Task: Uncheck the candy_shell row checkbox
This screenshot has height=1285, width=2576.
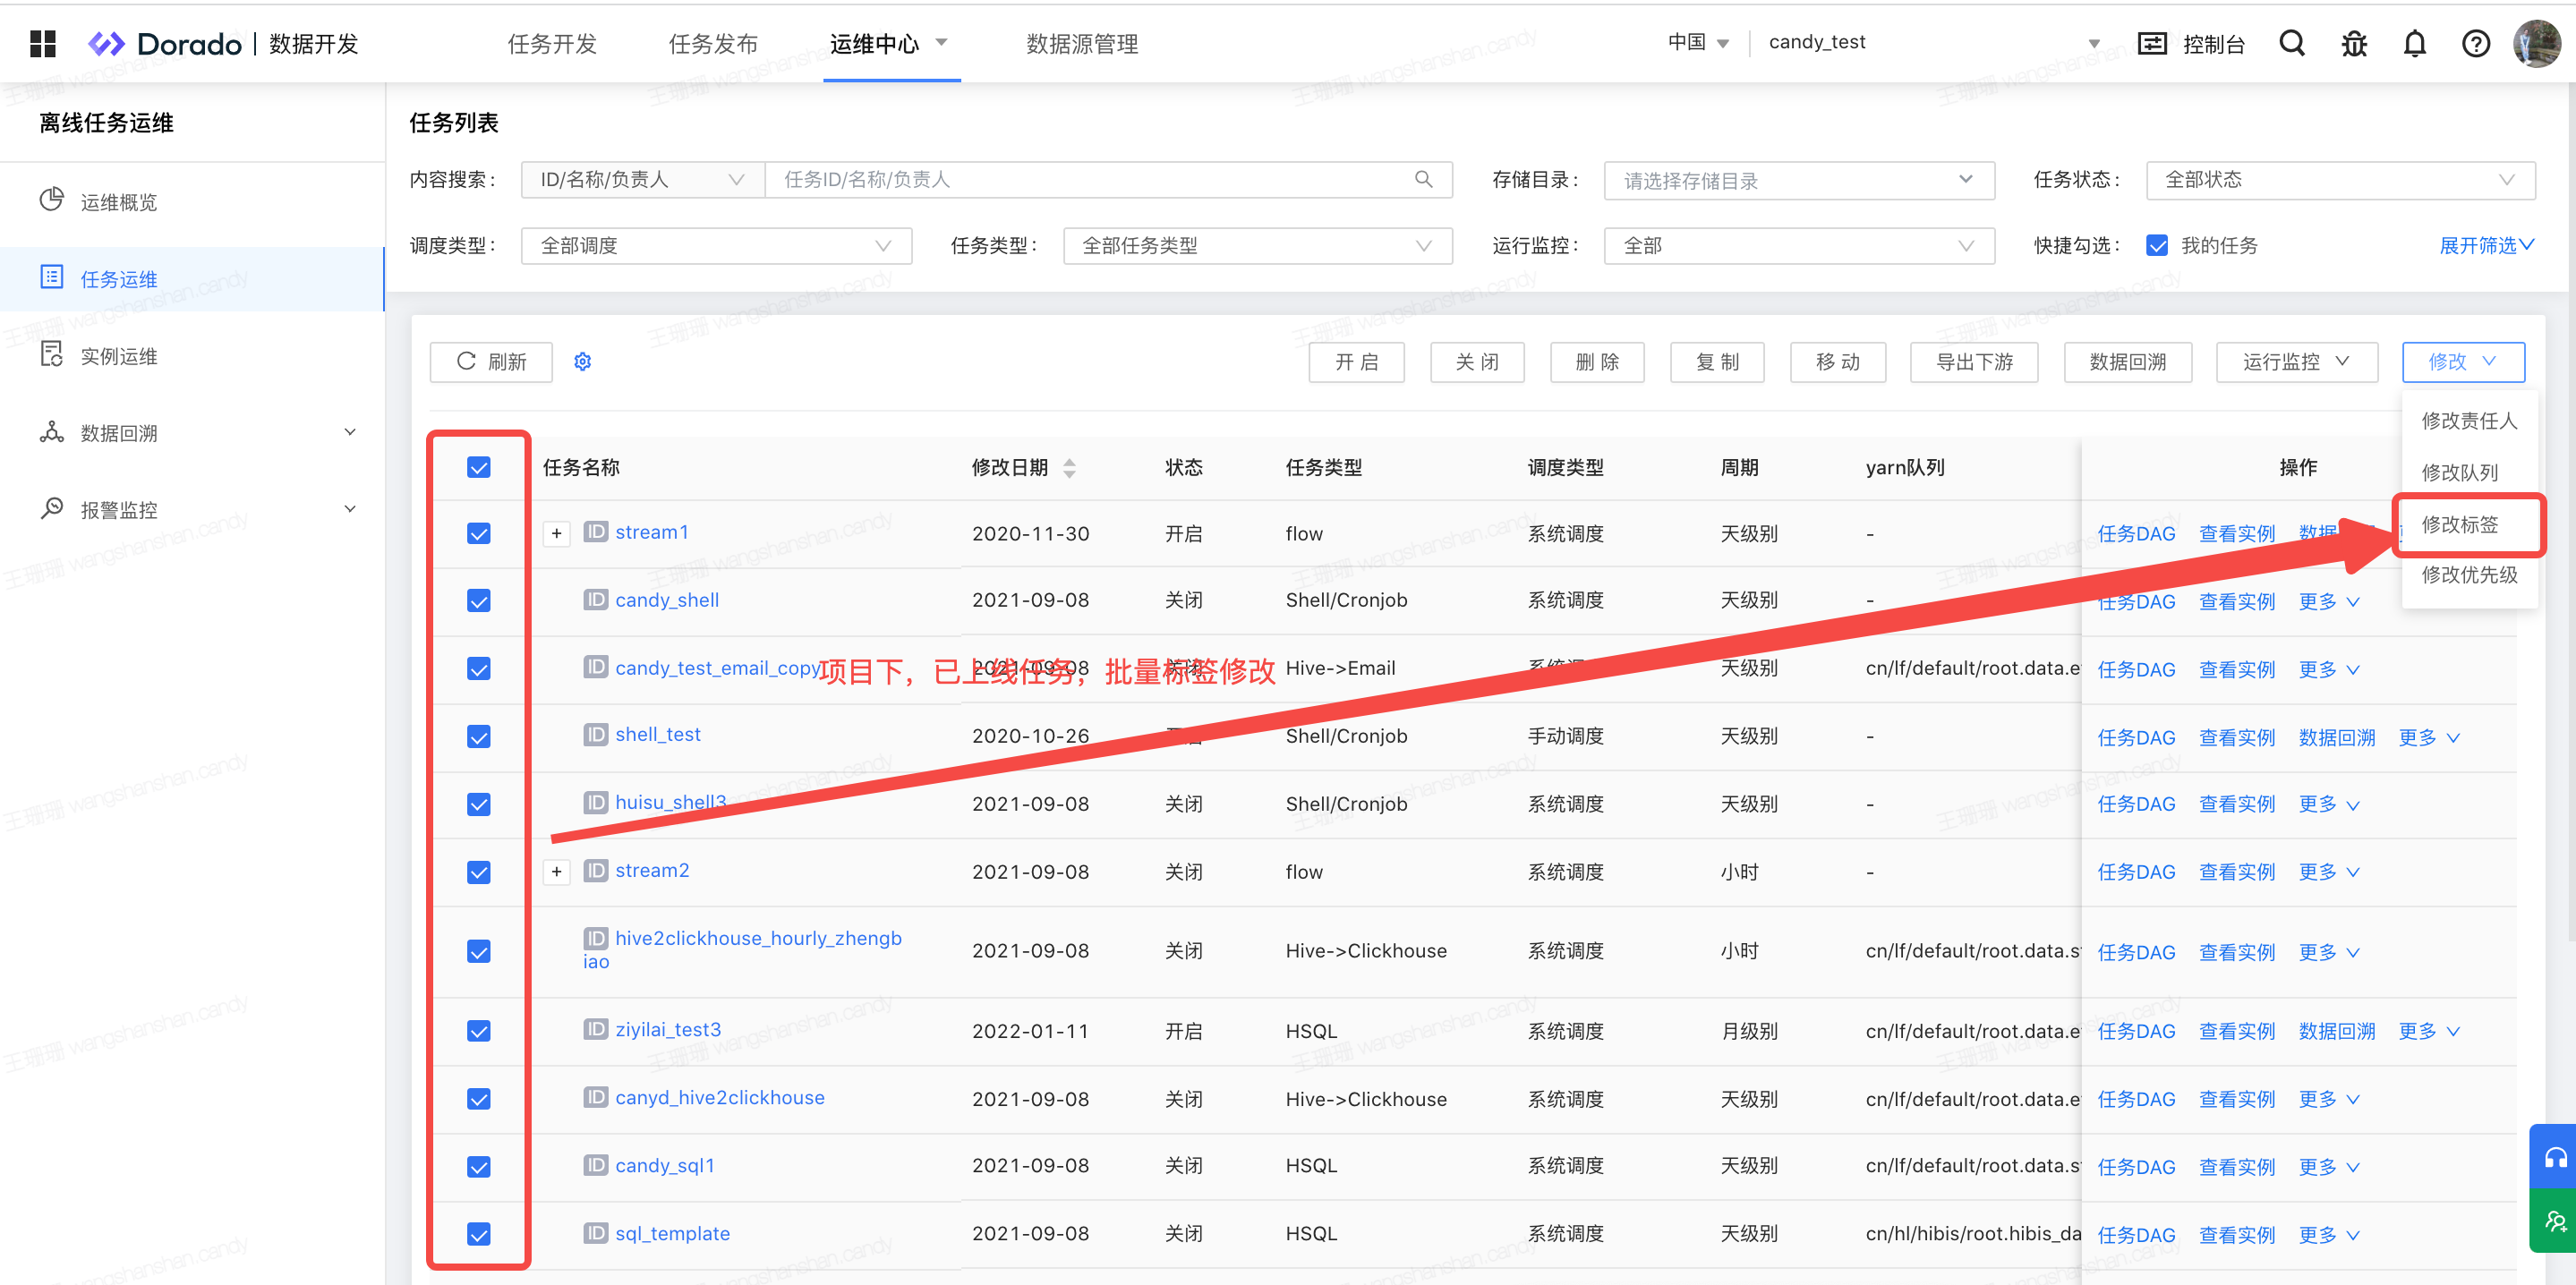Action: [479, 601]
